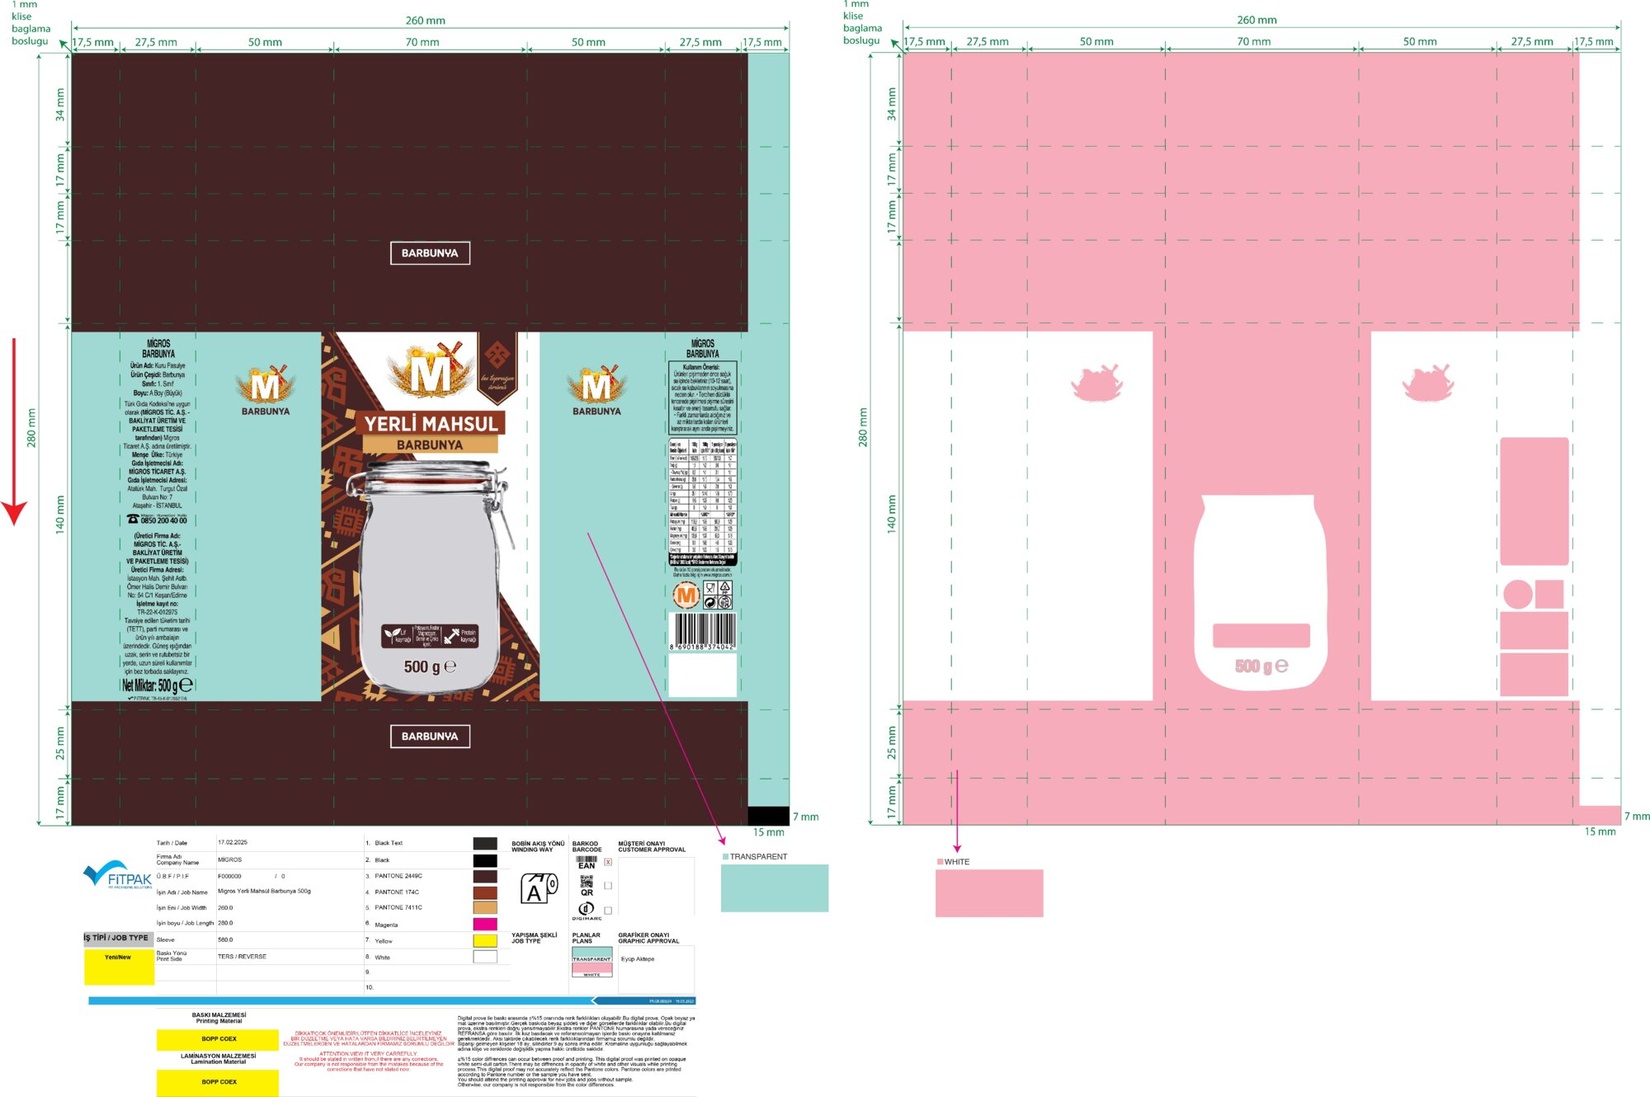Click the job name 'Migros Yerli Mahsül Barbunya 500g'

click(264, 891)
